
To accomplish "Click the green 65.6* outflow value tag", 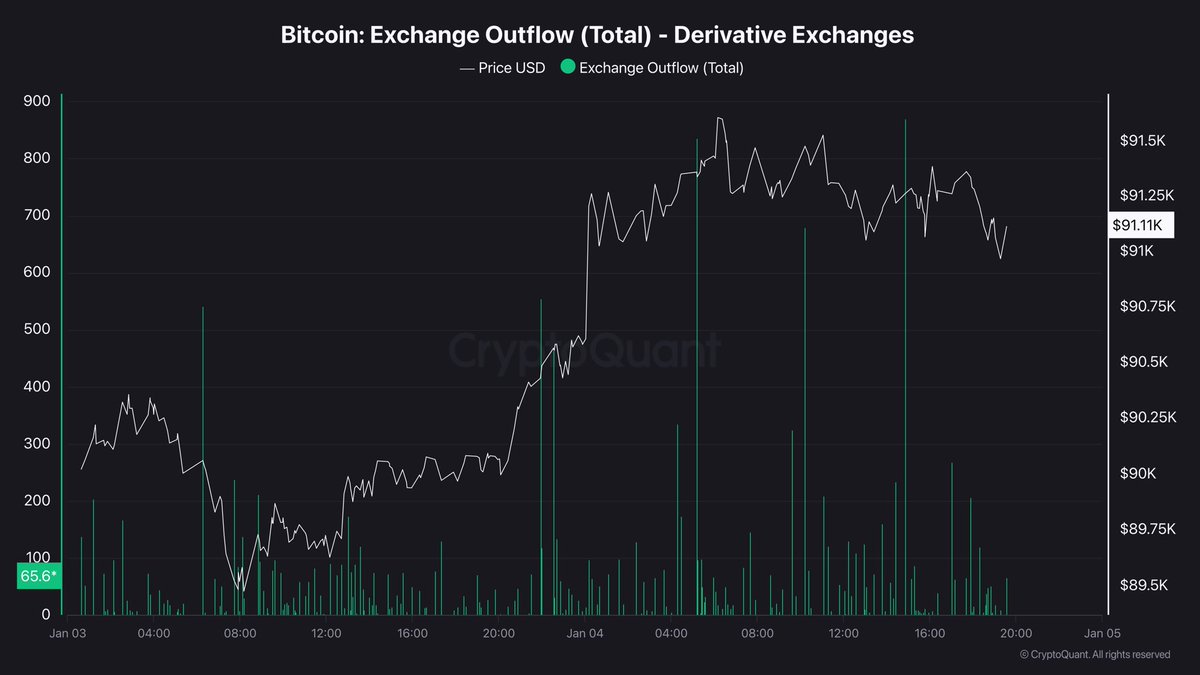I will (38, 577).
